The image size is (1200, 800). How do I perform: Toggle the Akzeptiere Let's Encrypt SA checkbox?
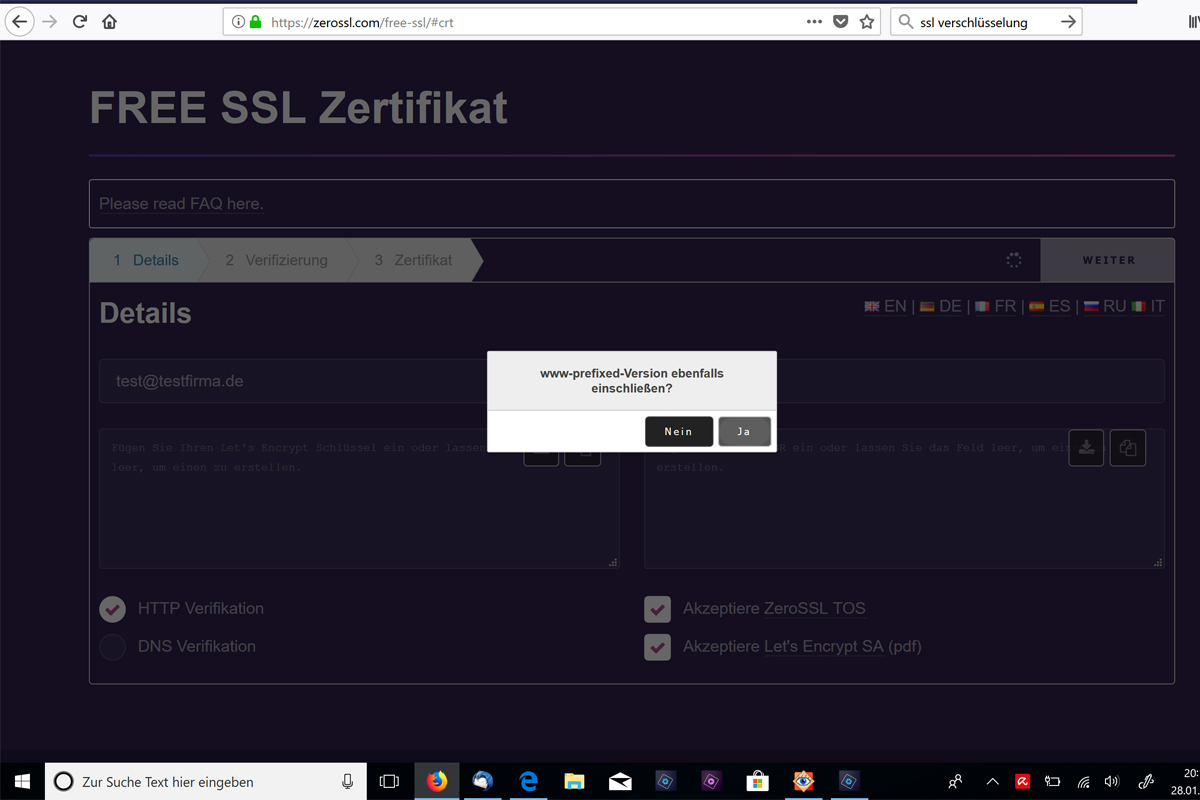pos(657,647)
